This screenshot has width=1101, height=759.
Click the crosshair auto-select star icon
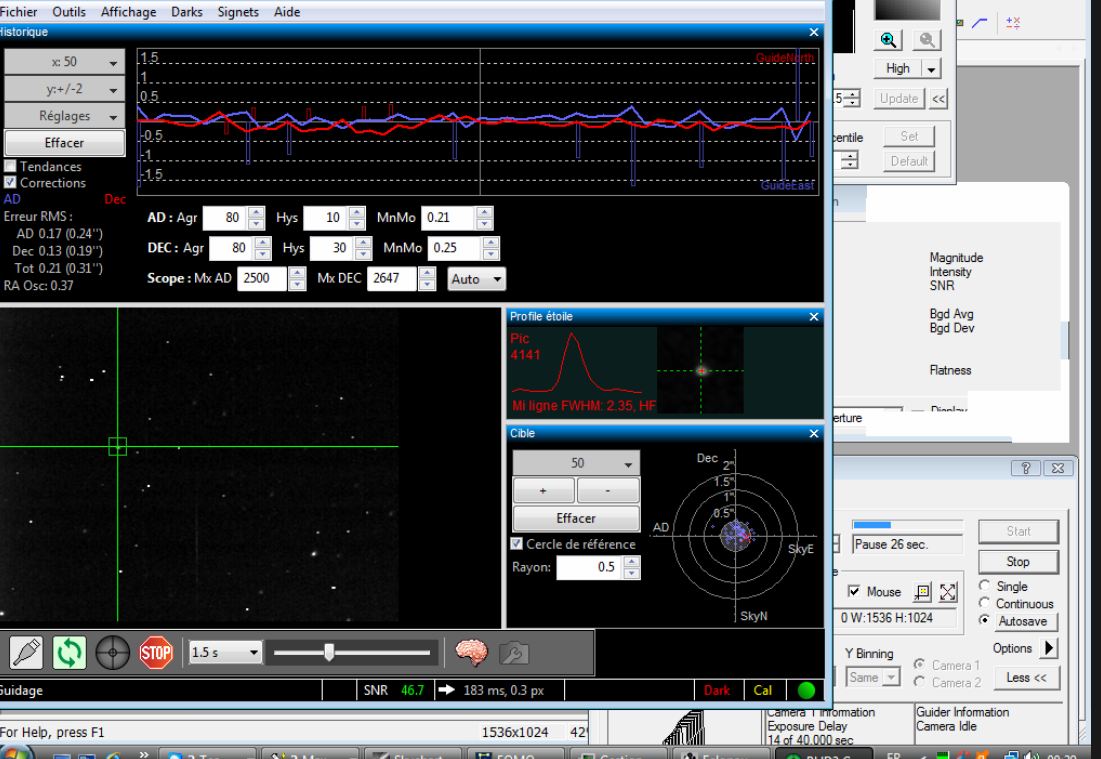point(110,652)
